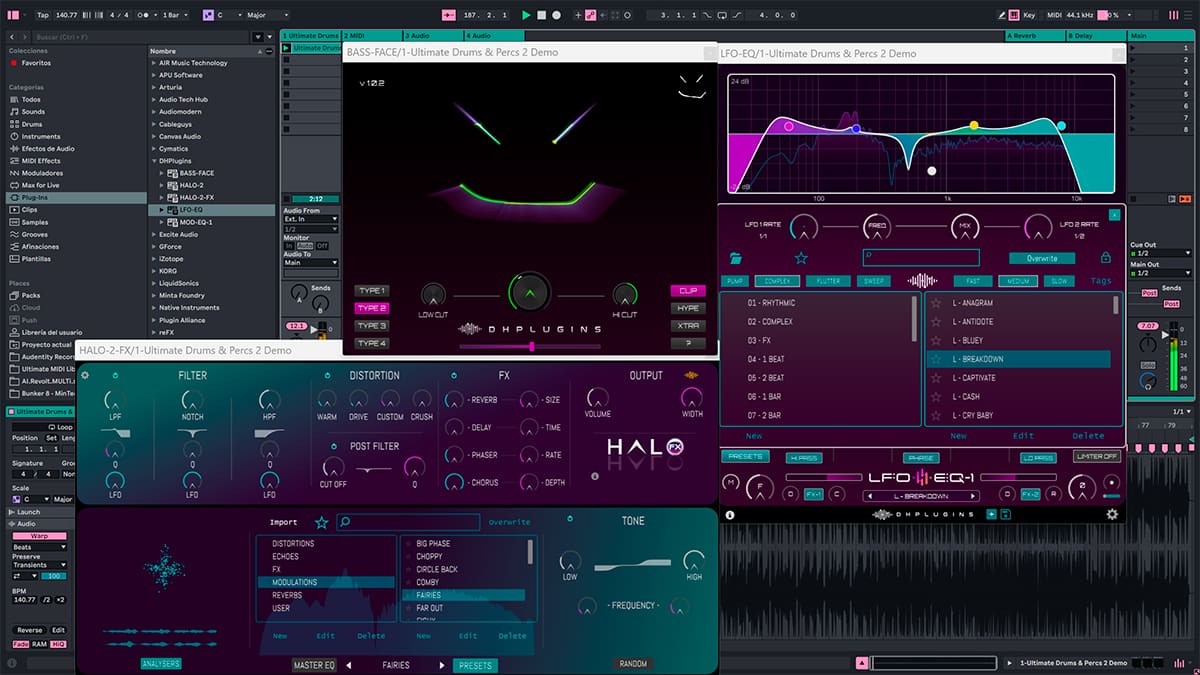Star the L - ANAGRAM preset
1200x675 pixels.
point(937,303)
